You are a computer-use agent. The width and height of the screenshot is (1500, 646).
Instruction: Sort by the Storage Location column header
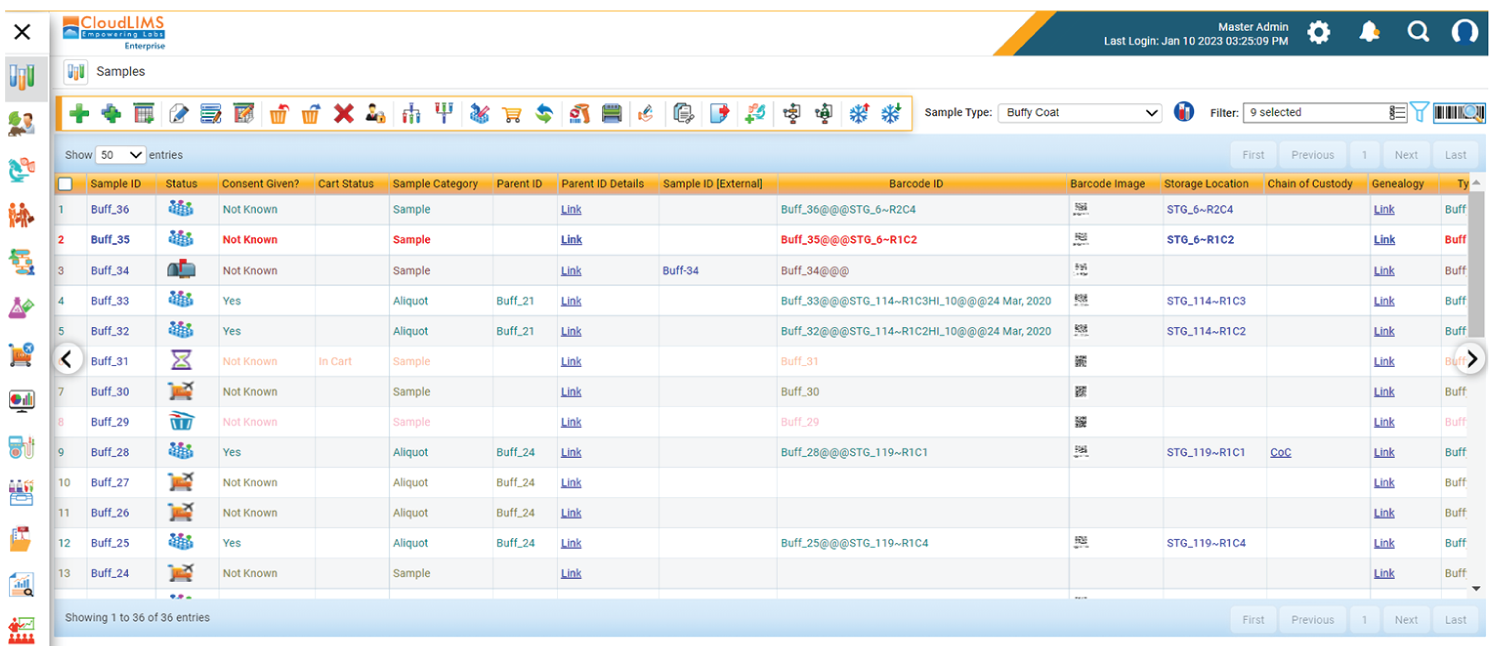pyautogui.click(x=1206, y=184)
